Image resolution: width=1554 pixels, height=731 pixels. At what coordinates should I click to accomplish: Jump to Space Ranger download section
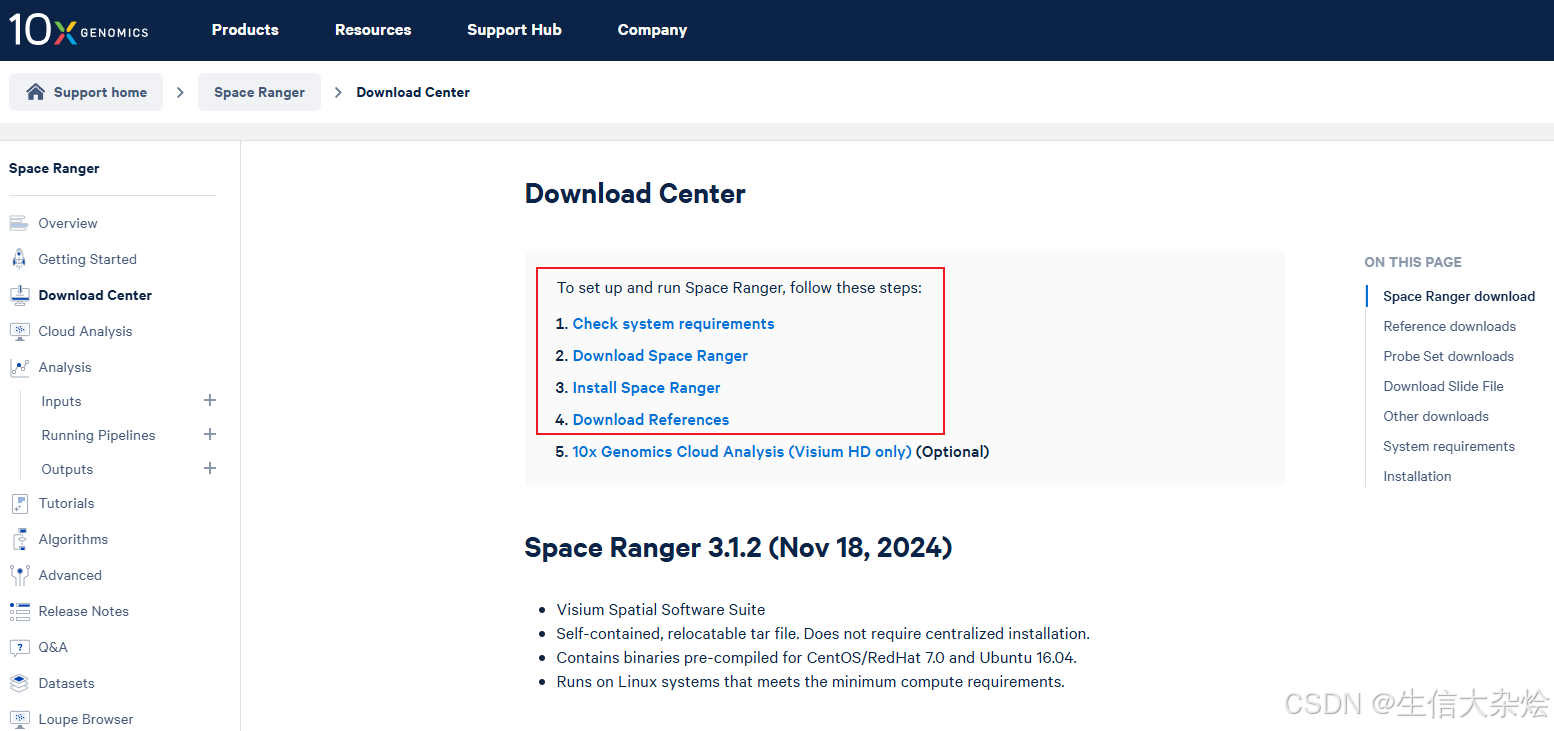[x=1459, y=296]
